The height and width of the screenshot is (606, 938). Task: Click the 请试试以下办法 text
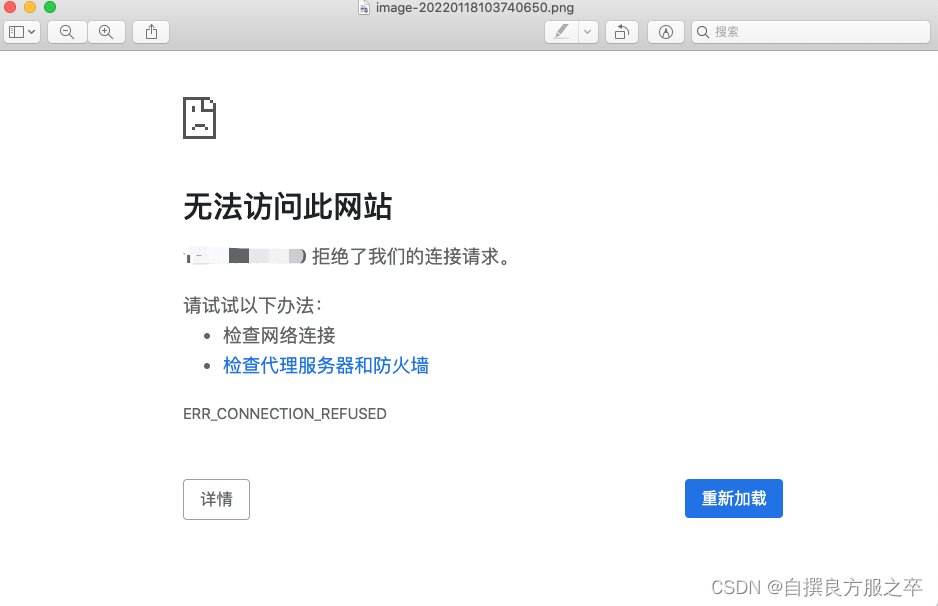point(252,306)
